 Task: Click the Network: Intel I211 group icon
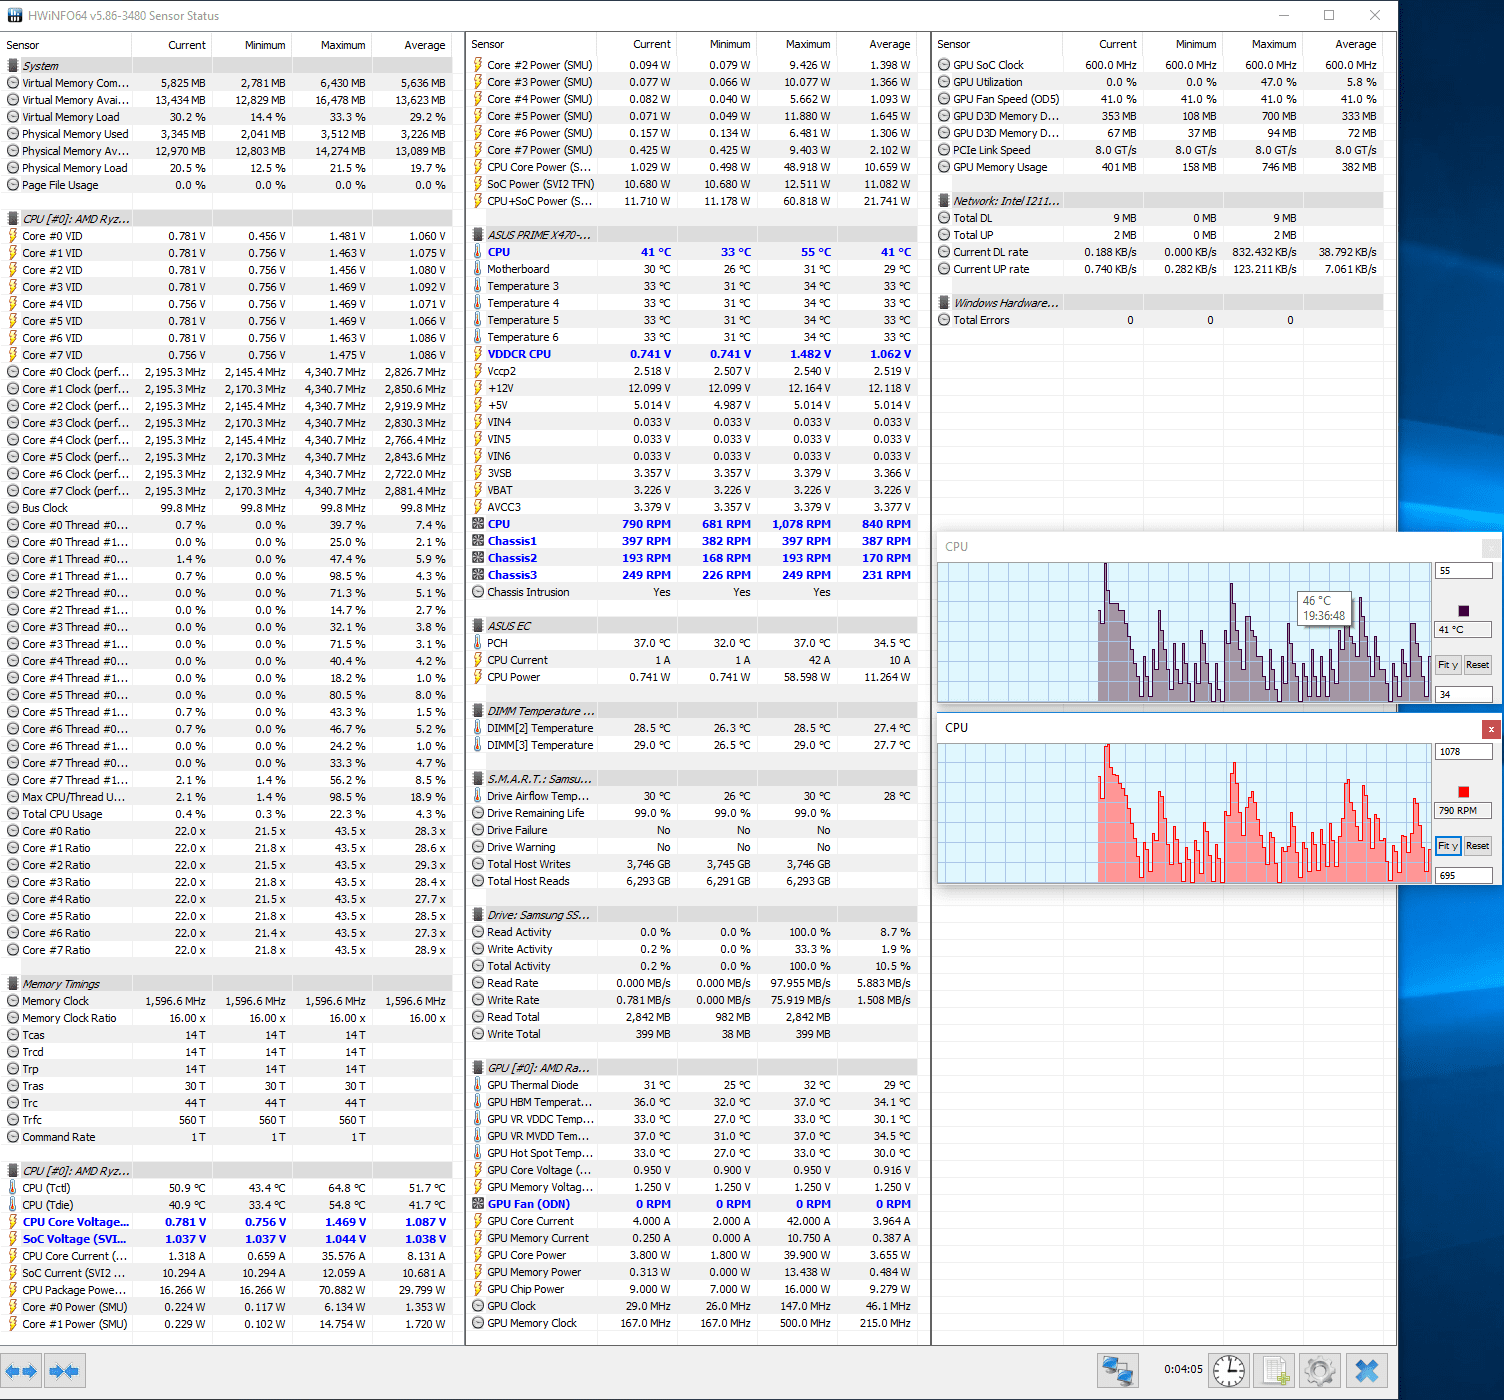click(944, 201)
